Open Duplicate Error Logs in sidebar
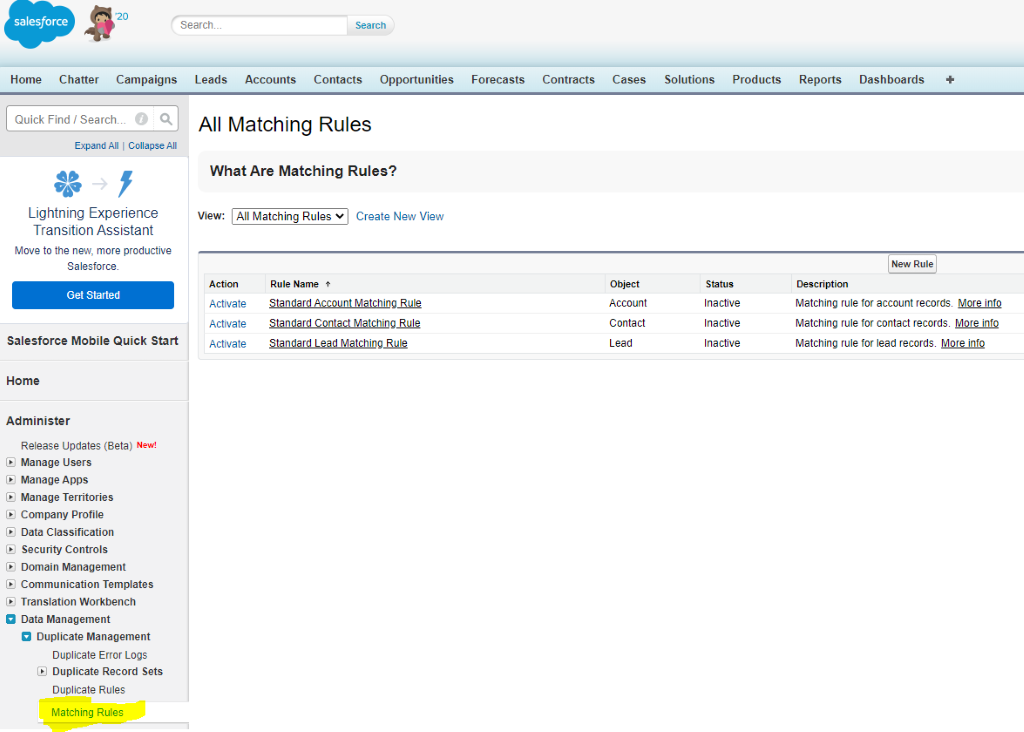 pyautogui.click(x=99, y=654)
